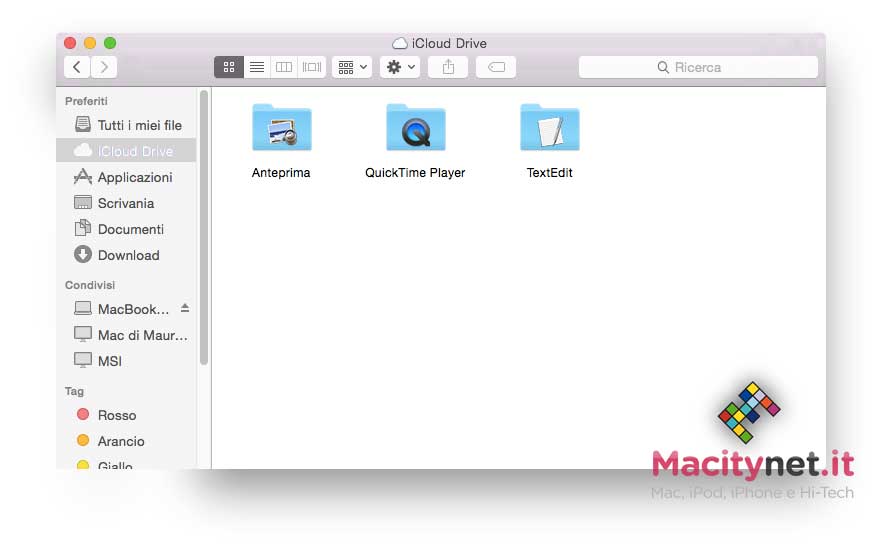Zoom the window with green button
Image resolution: width=882 pixels, height=549 pixels.
click(110, 43)
